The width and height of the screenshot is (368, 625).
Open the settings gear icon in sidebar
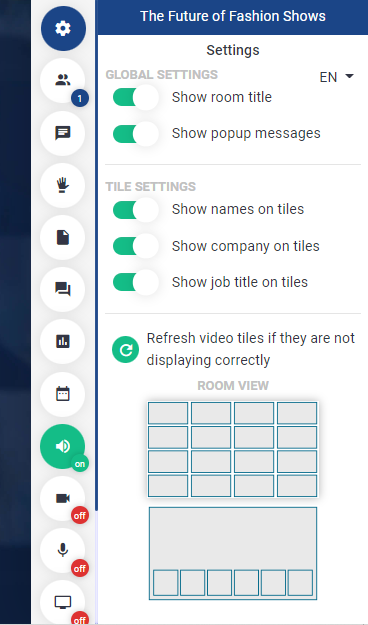(63, 29)
